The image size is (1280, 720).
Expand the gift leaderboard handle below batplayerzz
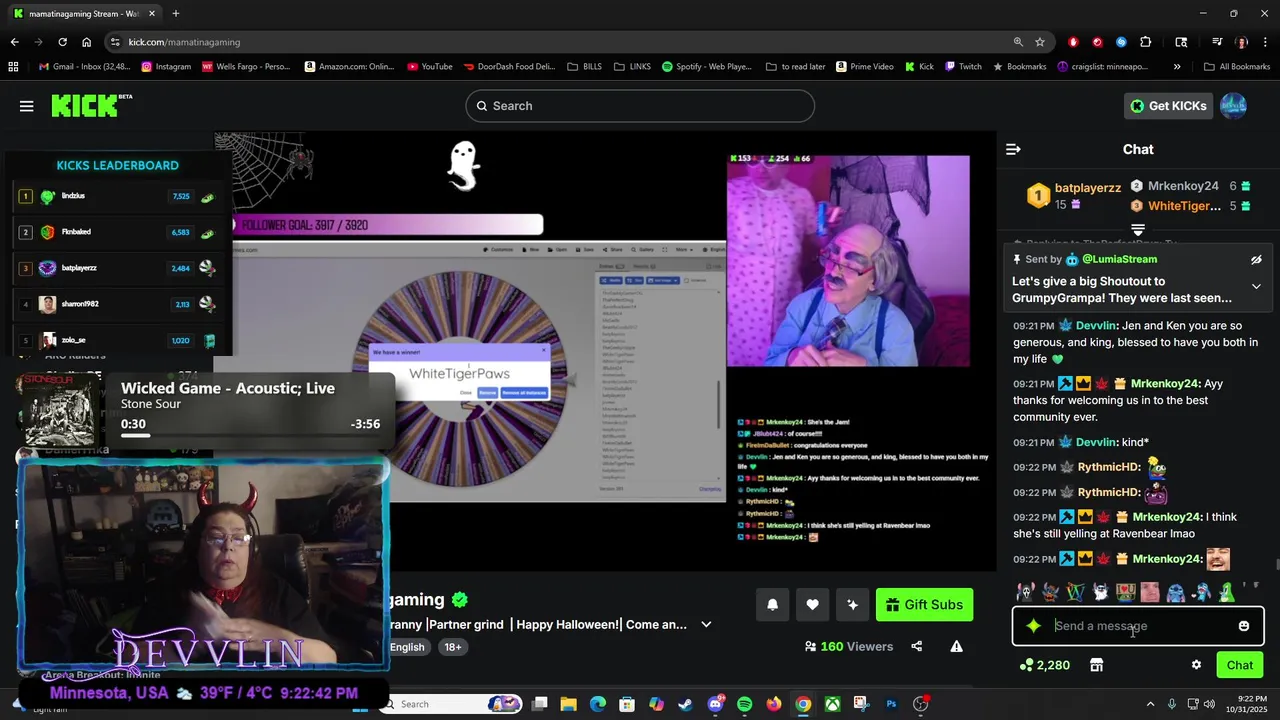(1138, 230)
